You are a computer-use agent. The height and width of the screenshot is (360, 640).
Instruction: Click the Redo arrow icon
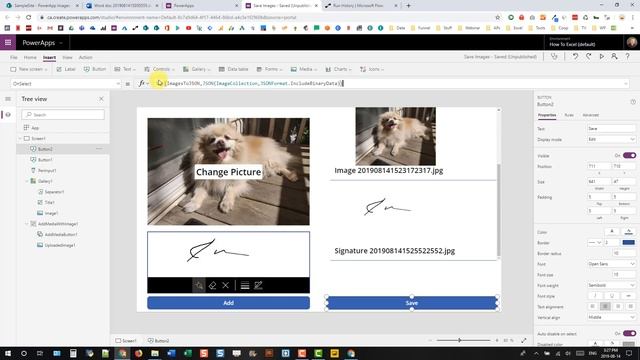click(x=588, y=57)
